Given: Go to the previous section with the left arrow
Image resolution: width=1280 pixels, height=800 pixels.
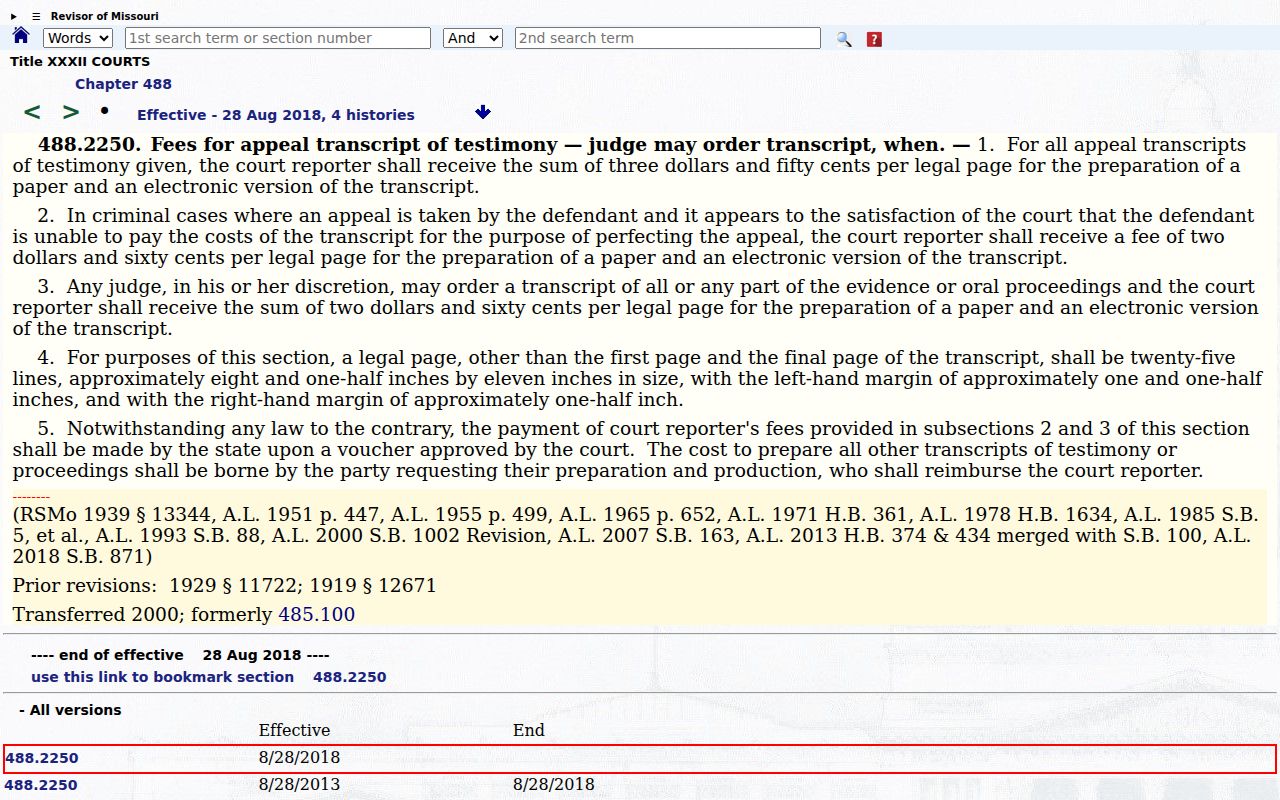Looking at the screenshot, I should pyautogui.click(x=32, y=113).
